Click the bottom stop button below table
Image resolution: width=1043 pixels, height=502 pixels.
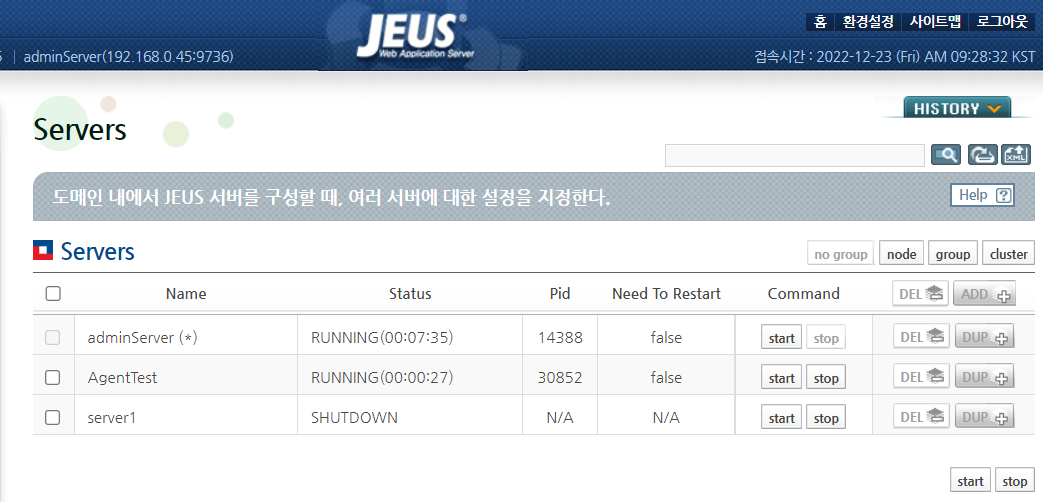click(1015, 481)
